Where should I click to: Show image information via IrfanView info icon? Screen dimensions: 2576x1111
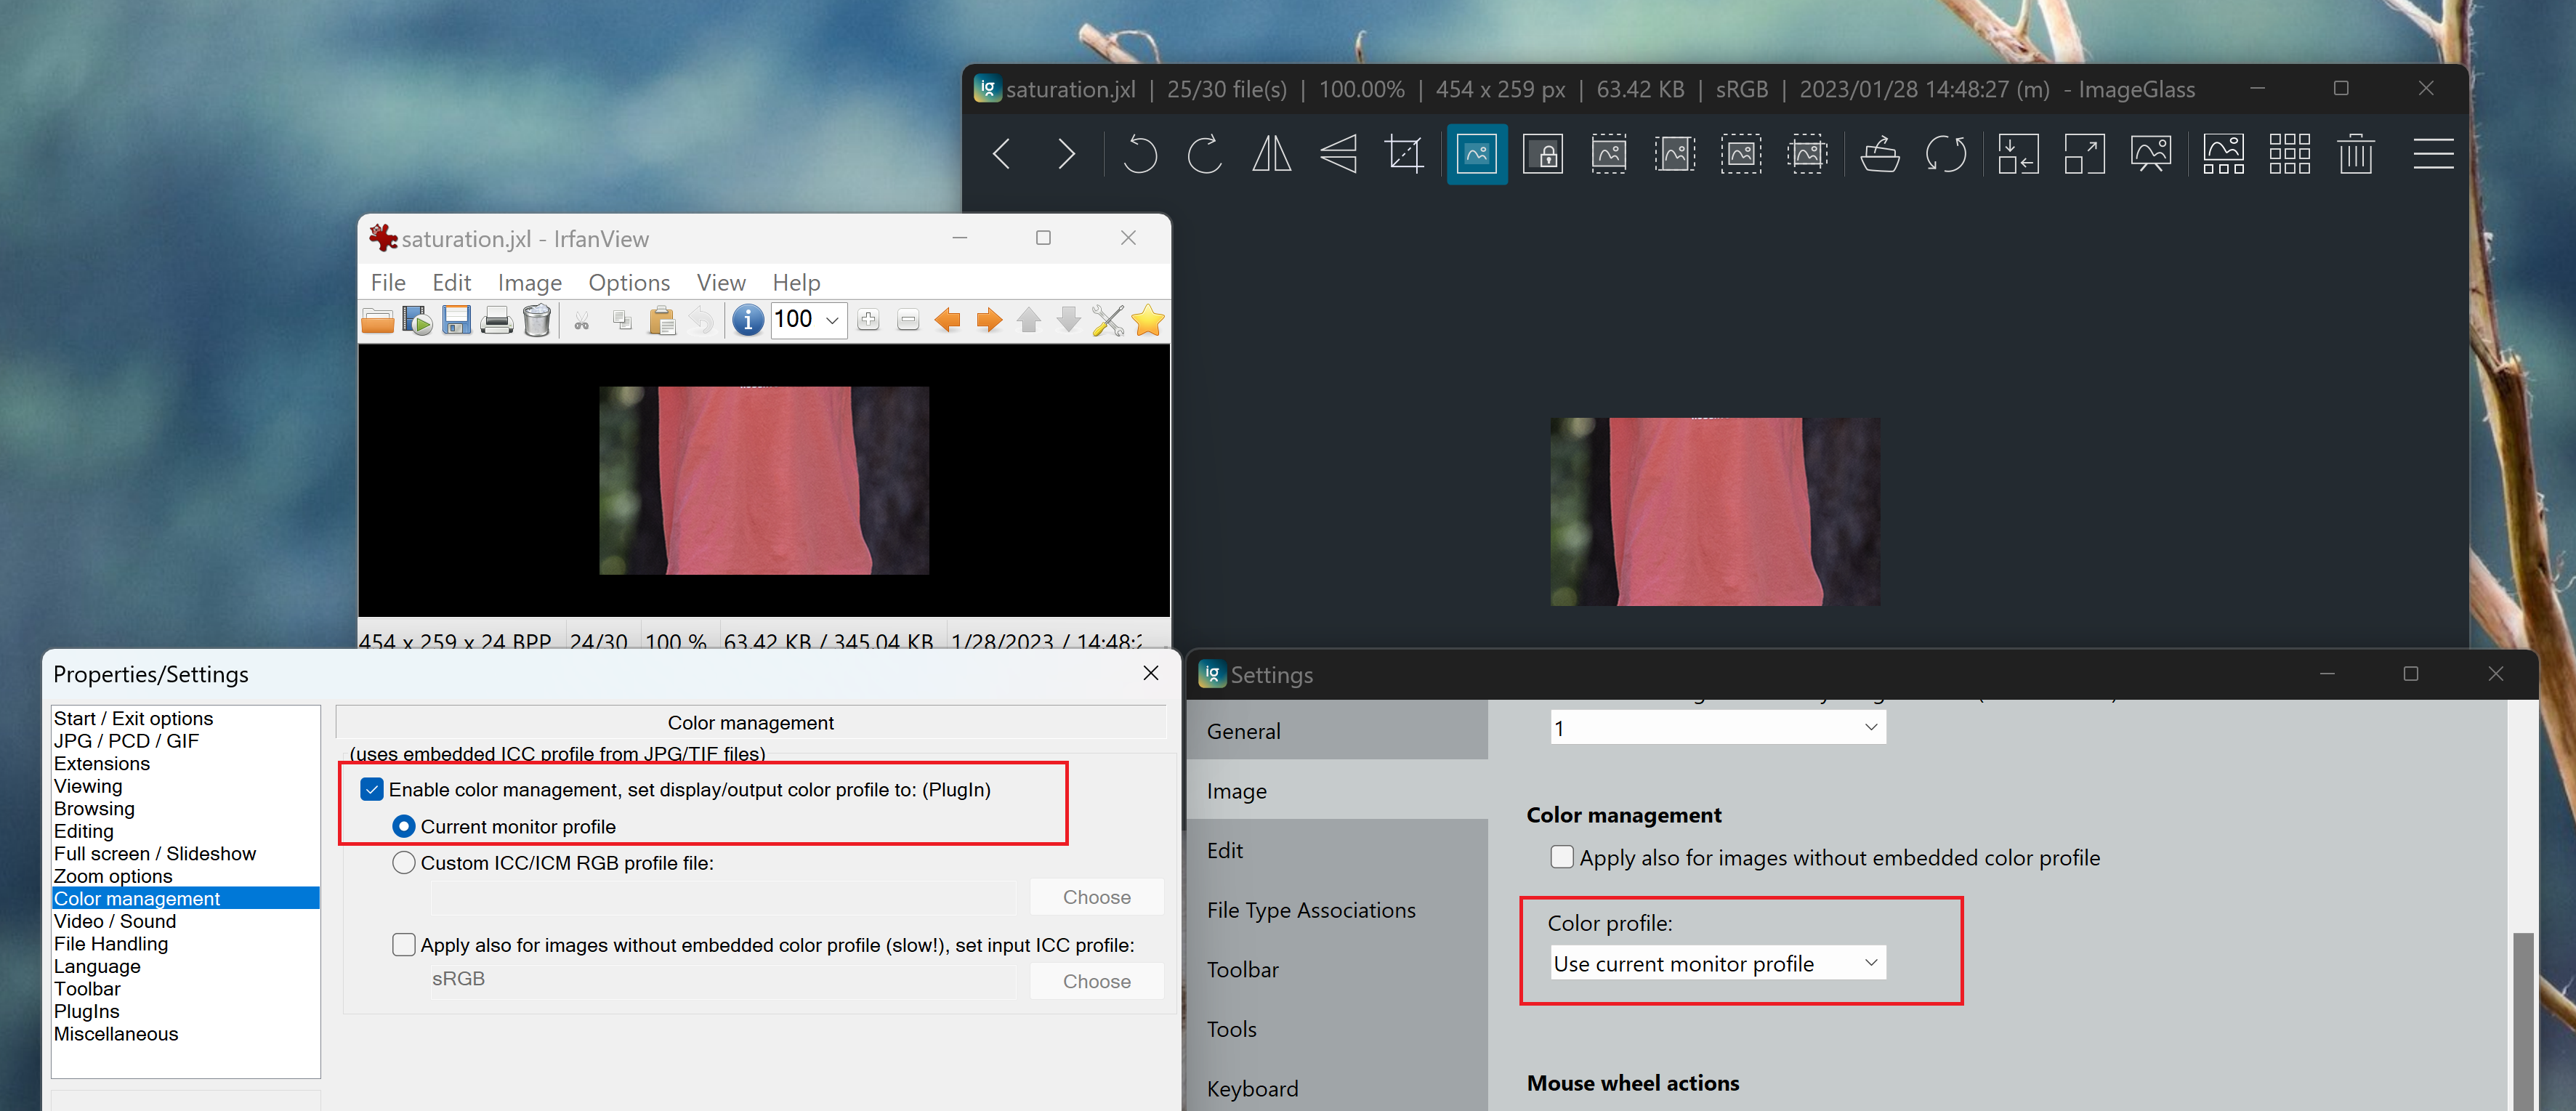[747, 320]
